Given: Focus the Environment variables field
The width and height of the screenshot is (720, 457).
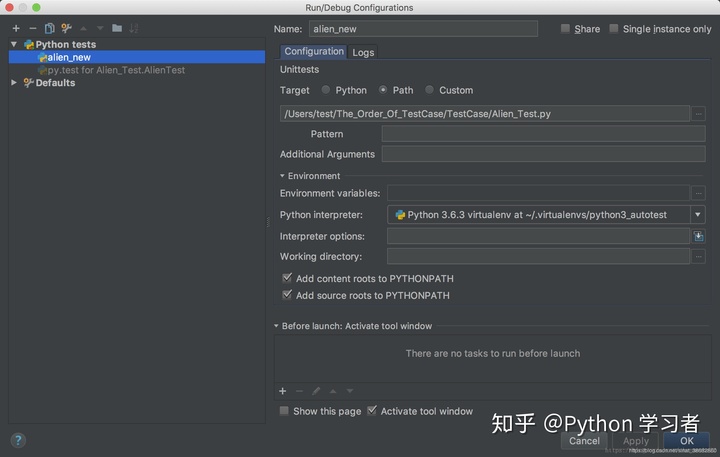Looking at the screenshot, I should tap(538, 193).
